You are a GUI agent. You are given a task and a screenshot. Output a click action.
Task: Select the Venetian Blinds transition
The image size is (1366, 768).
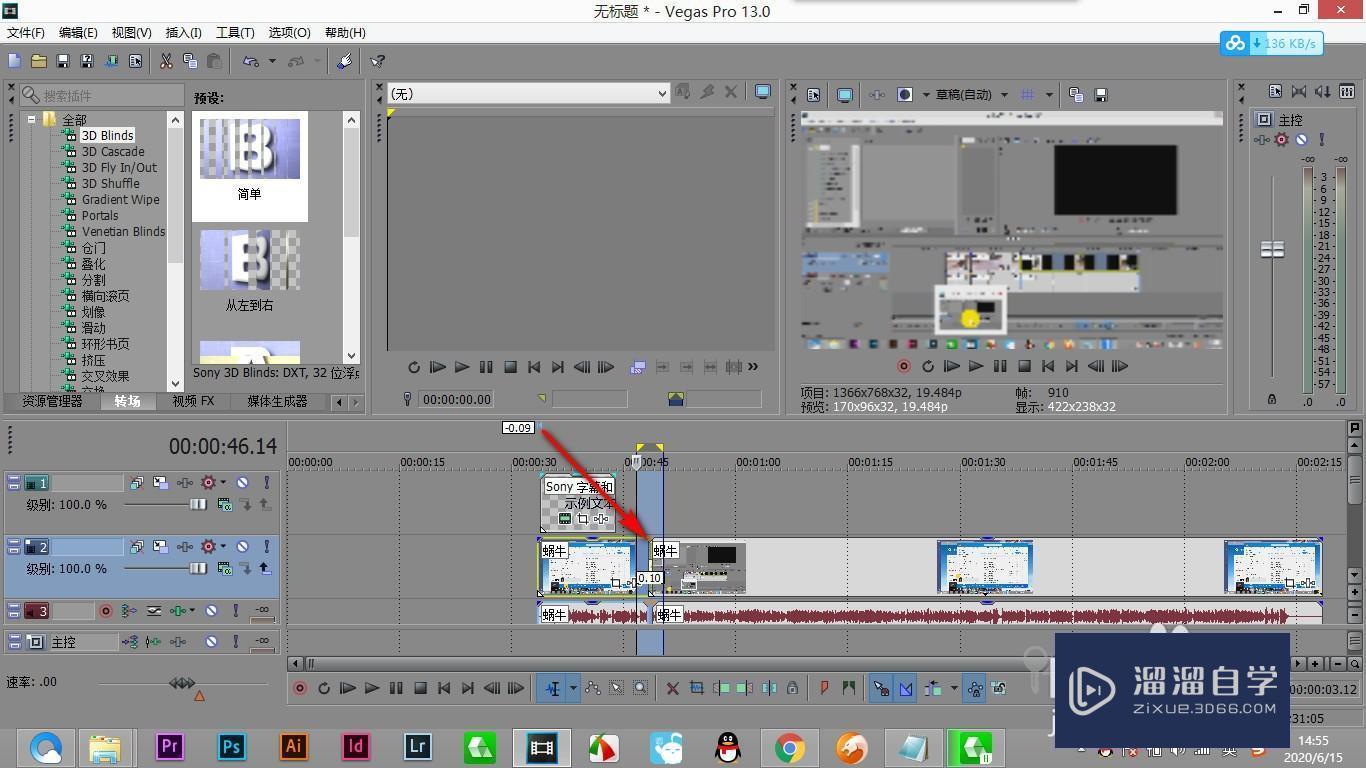123,231
